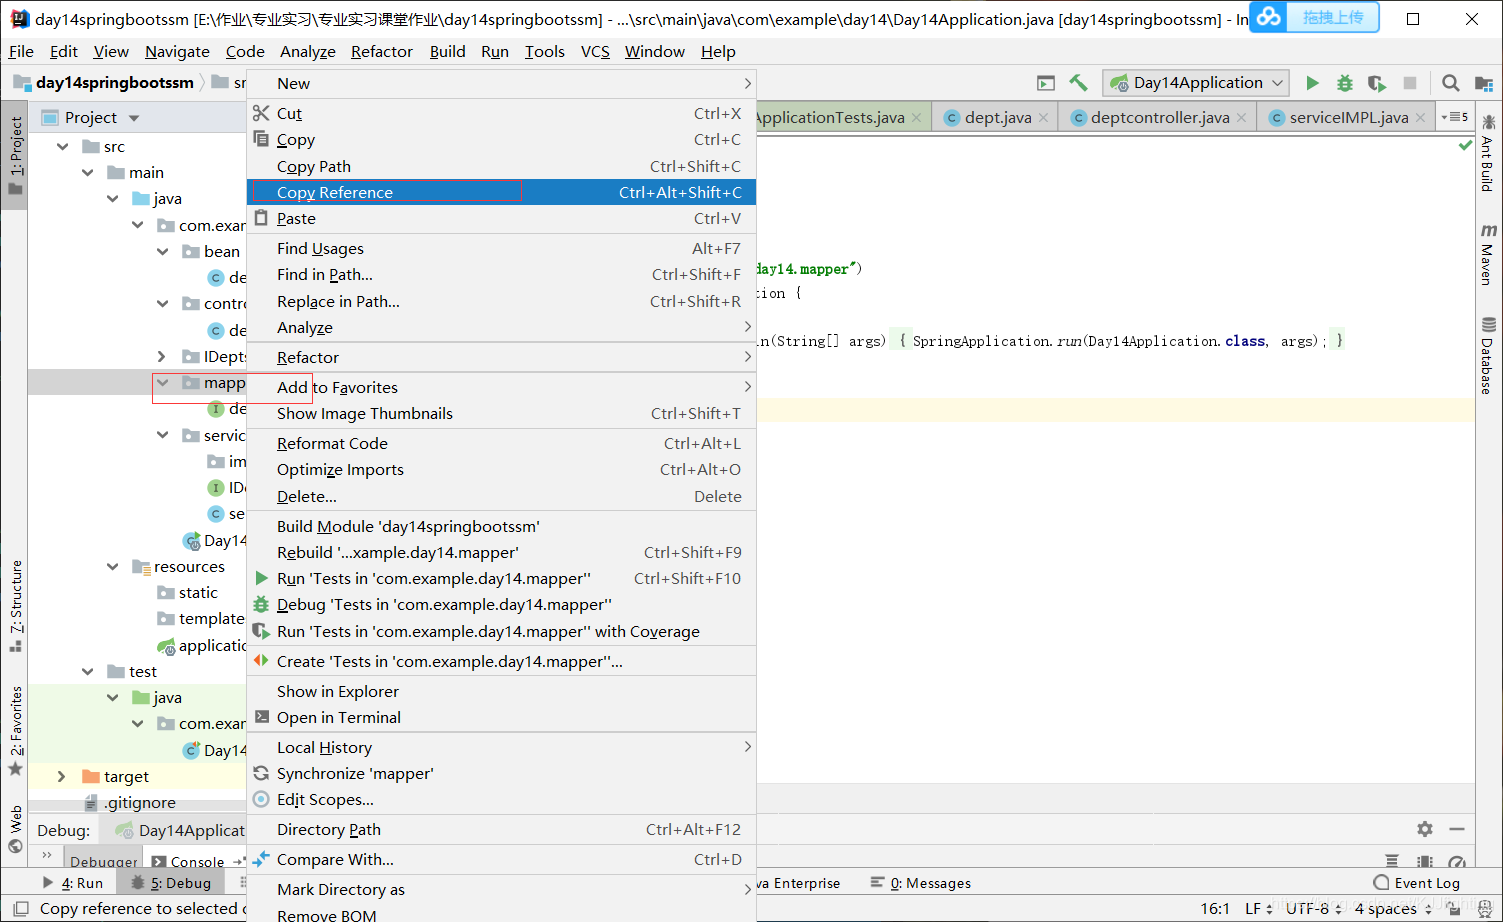Open the 7: Structure tool window
The image size is (1503, 922).
(x=15, y=606)
